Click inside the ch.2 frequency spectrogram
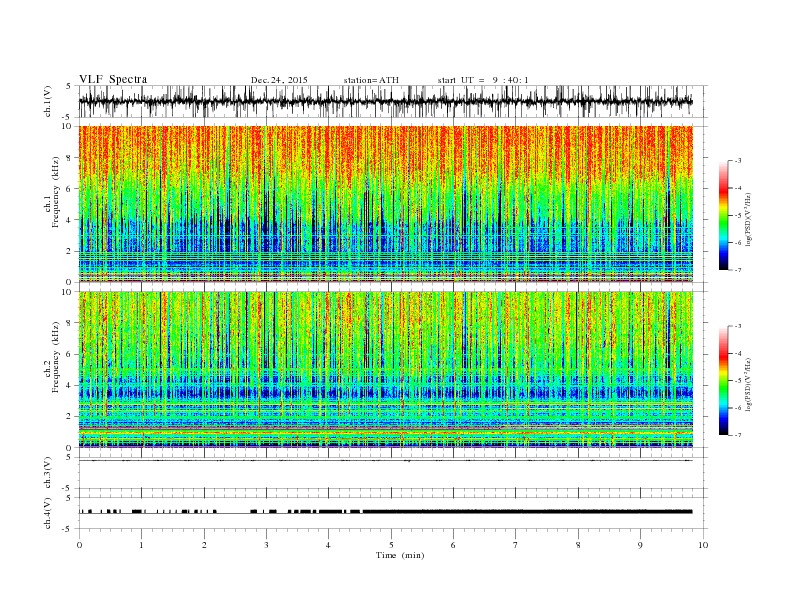The width and height of the screenshot is (792, 612). (x=386, y=370)
